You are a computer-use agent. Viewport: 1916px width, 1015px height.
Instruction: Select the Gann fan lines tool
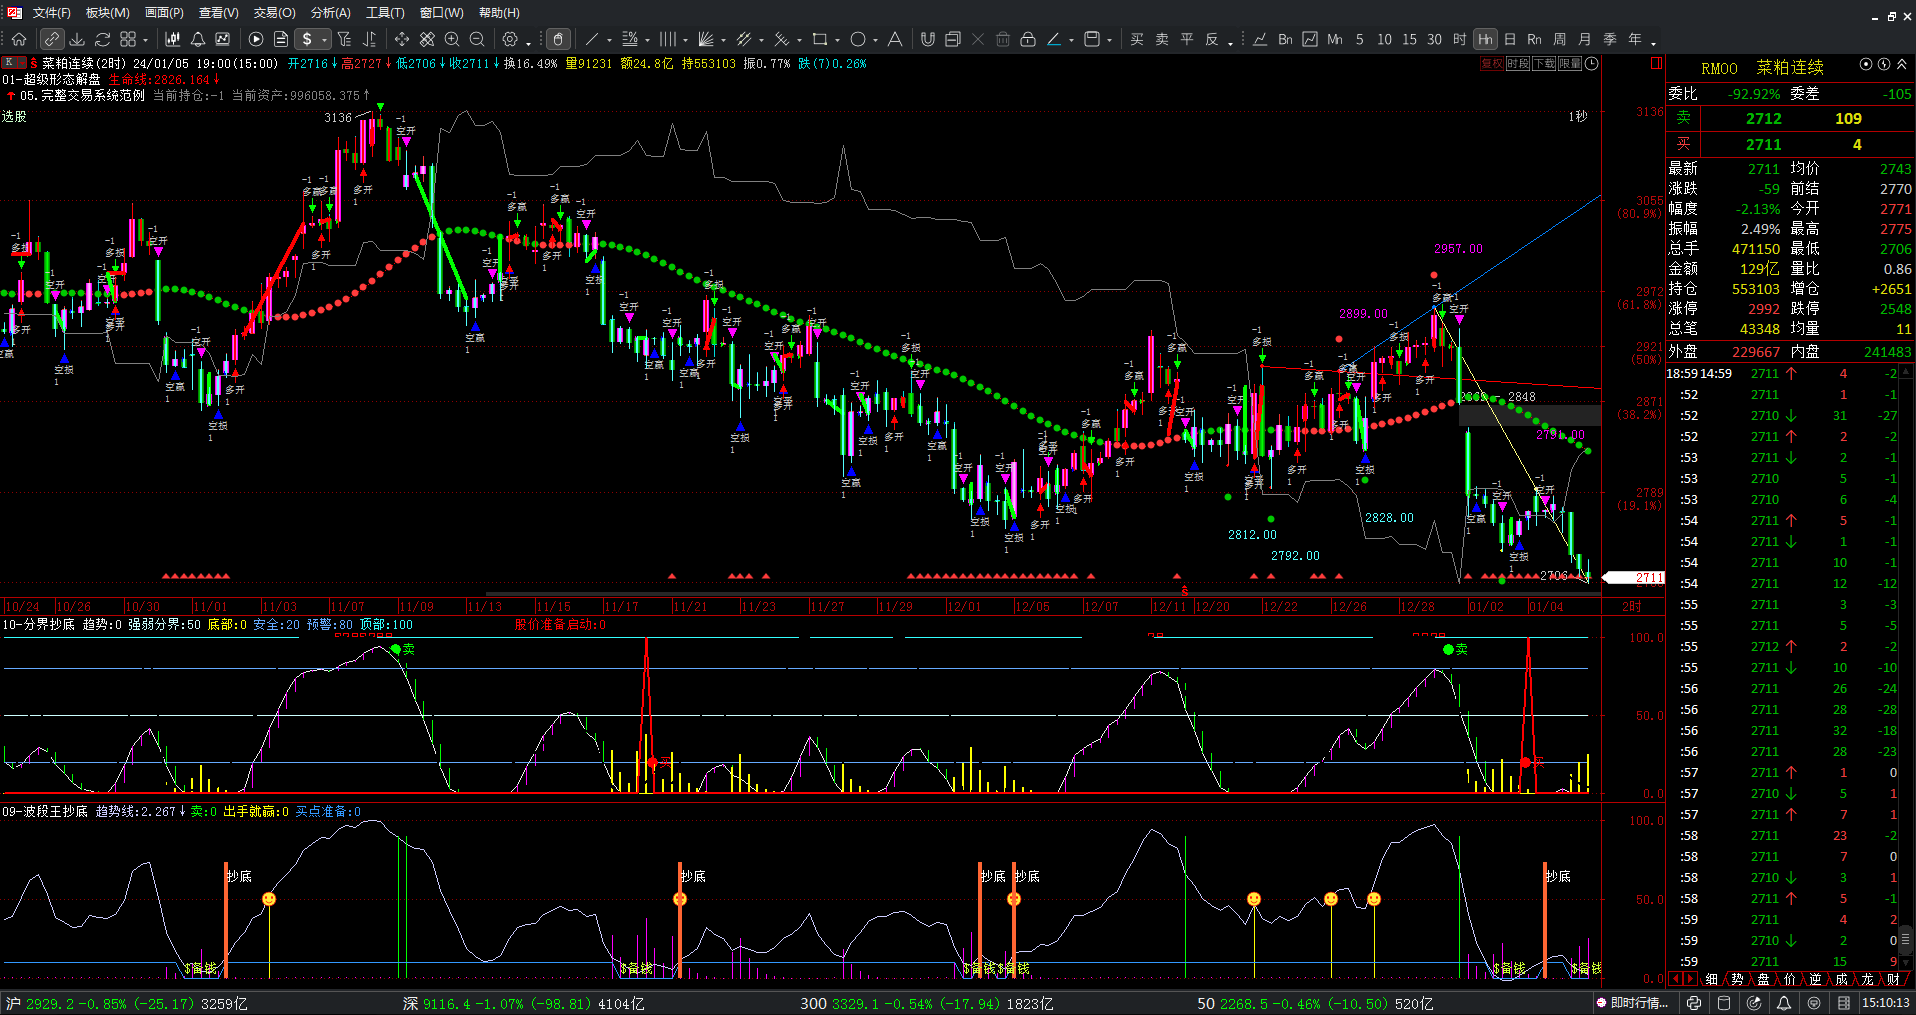click(x=706, y=39)
